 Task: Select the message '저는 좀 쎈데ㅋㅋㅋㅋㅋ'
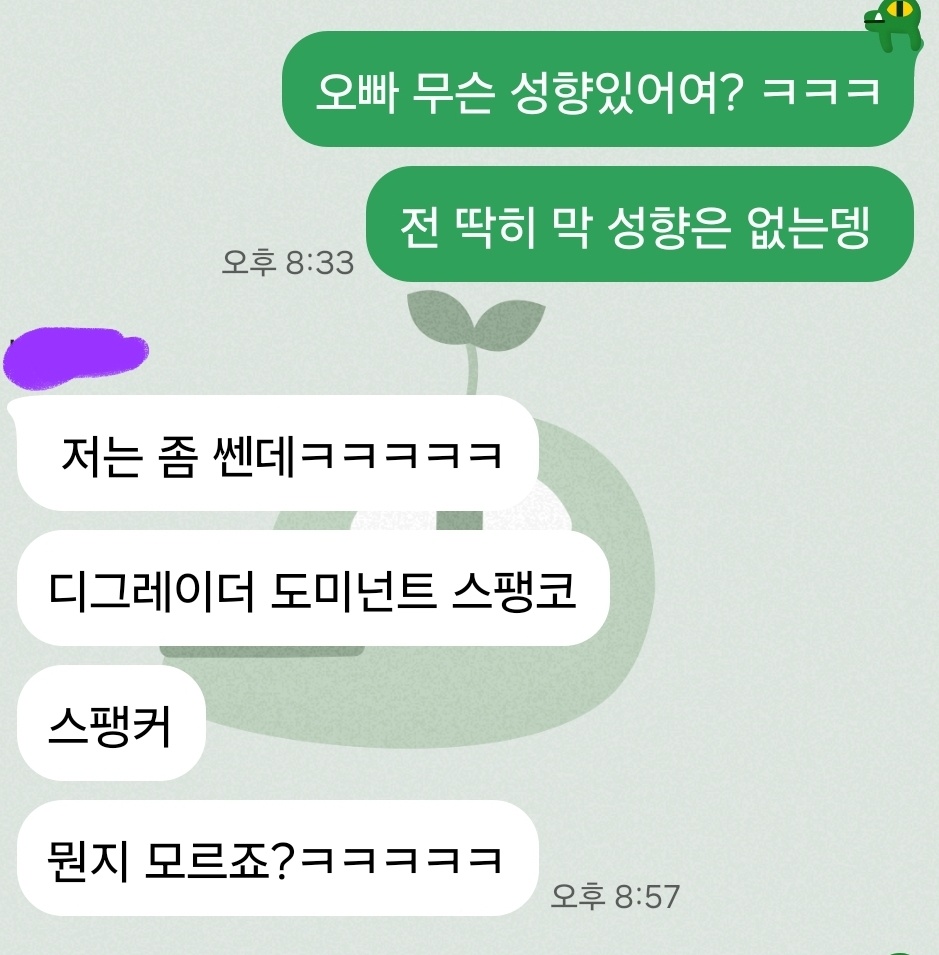click(x=278, y=453)
